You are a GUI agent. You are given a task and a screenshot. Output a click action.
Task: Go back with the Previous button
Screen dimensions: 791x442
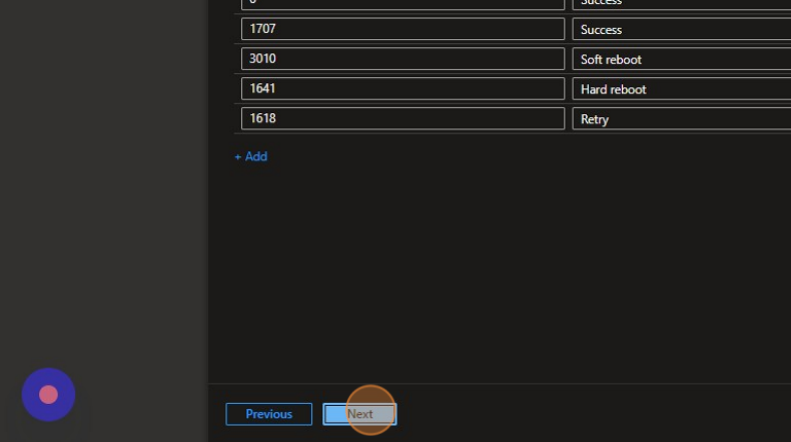tap(269, 414)
